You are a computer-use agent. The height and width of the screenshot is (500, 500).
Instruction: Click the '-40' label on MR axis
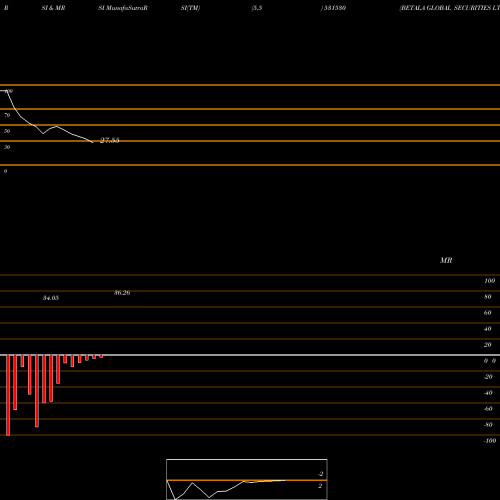(x=488, y=393)
